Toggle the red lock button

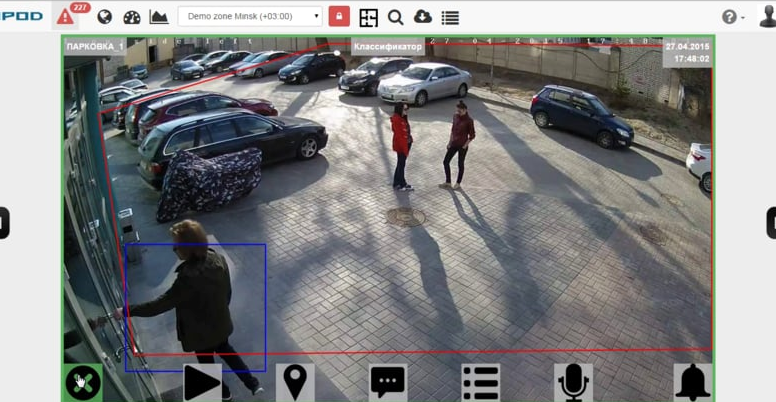(x=339, y=16)
